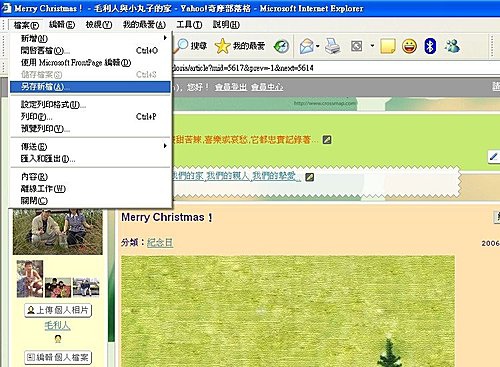Click the pencil icon at right edge of green banner
The height and width of the screenshot is (367, 500).
click(494, 157)
